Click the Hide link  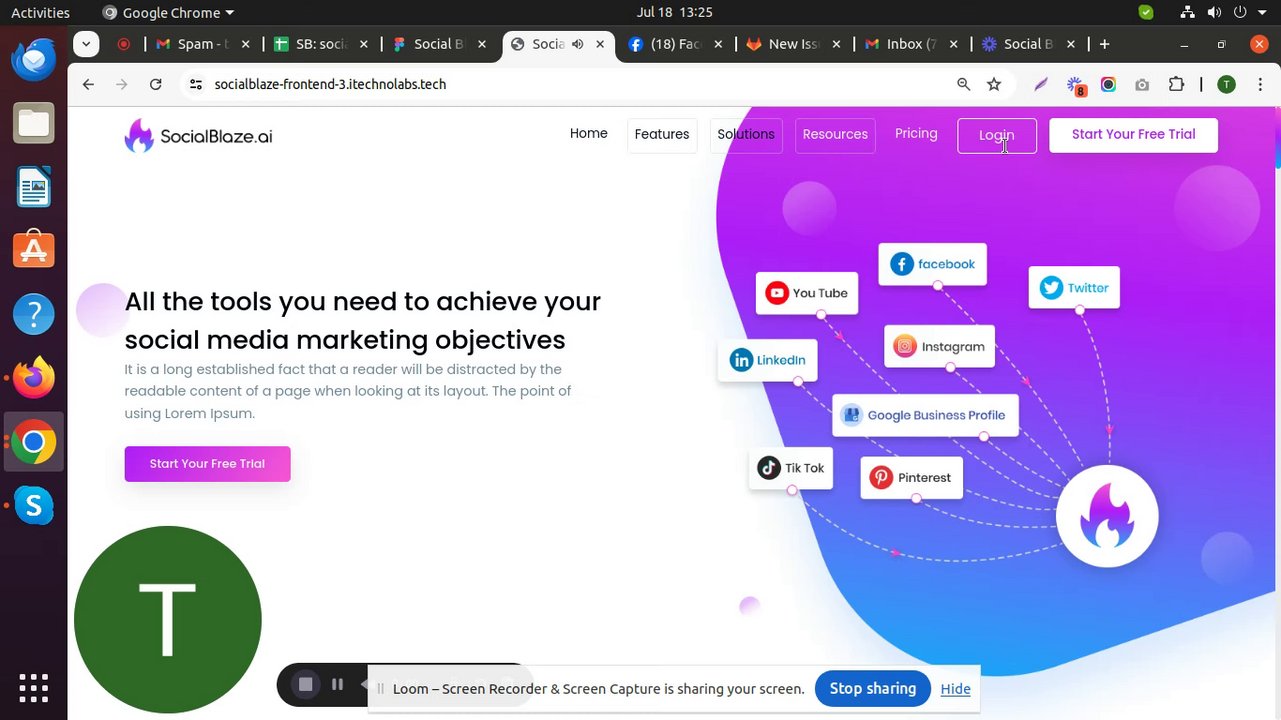(x=955, y=689)
